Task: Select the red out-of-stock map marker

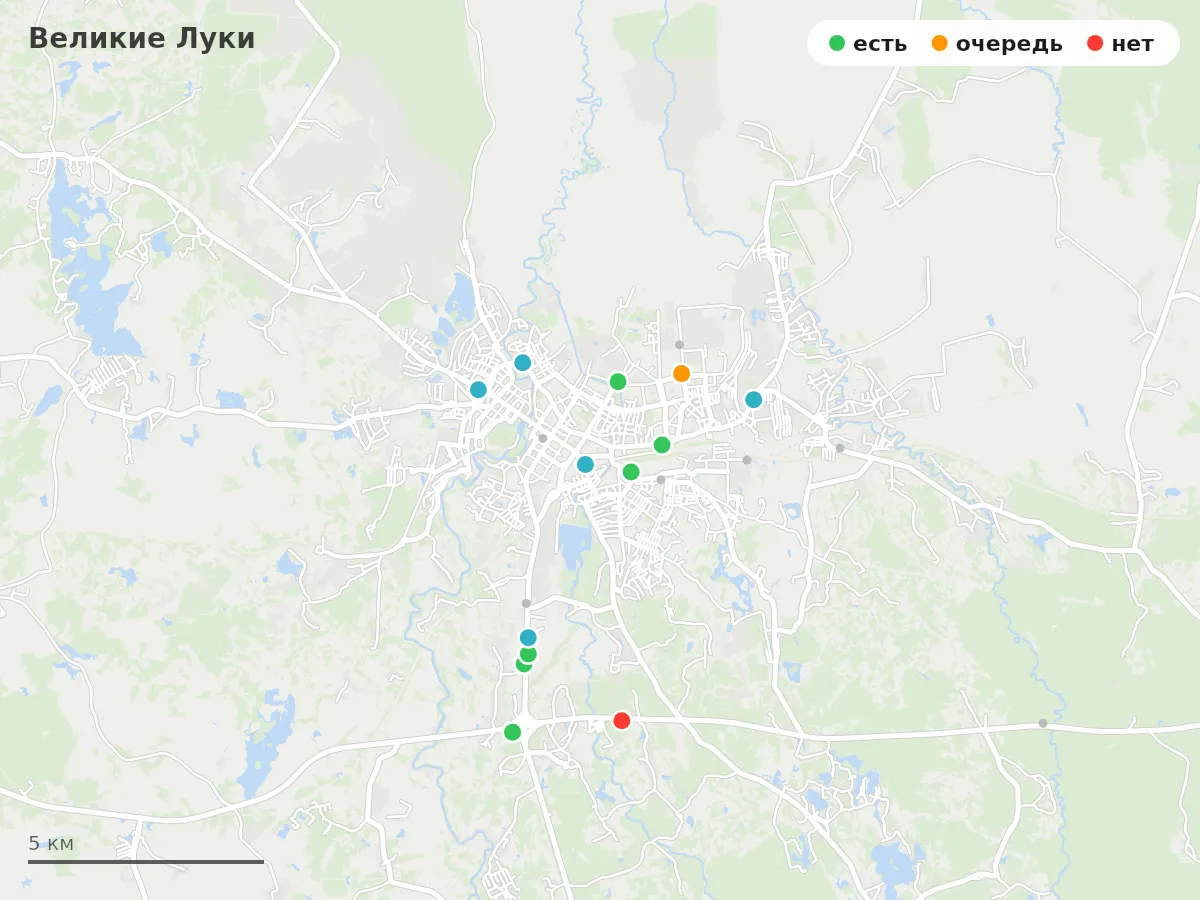Action: pyautogui.click(x=621, y=720)
